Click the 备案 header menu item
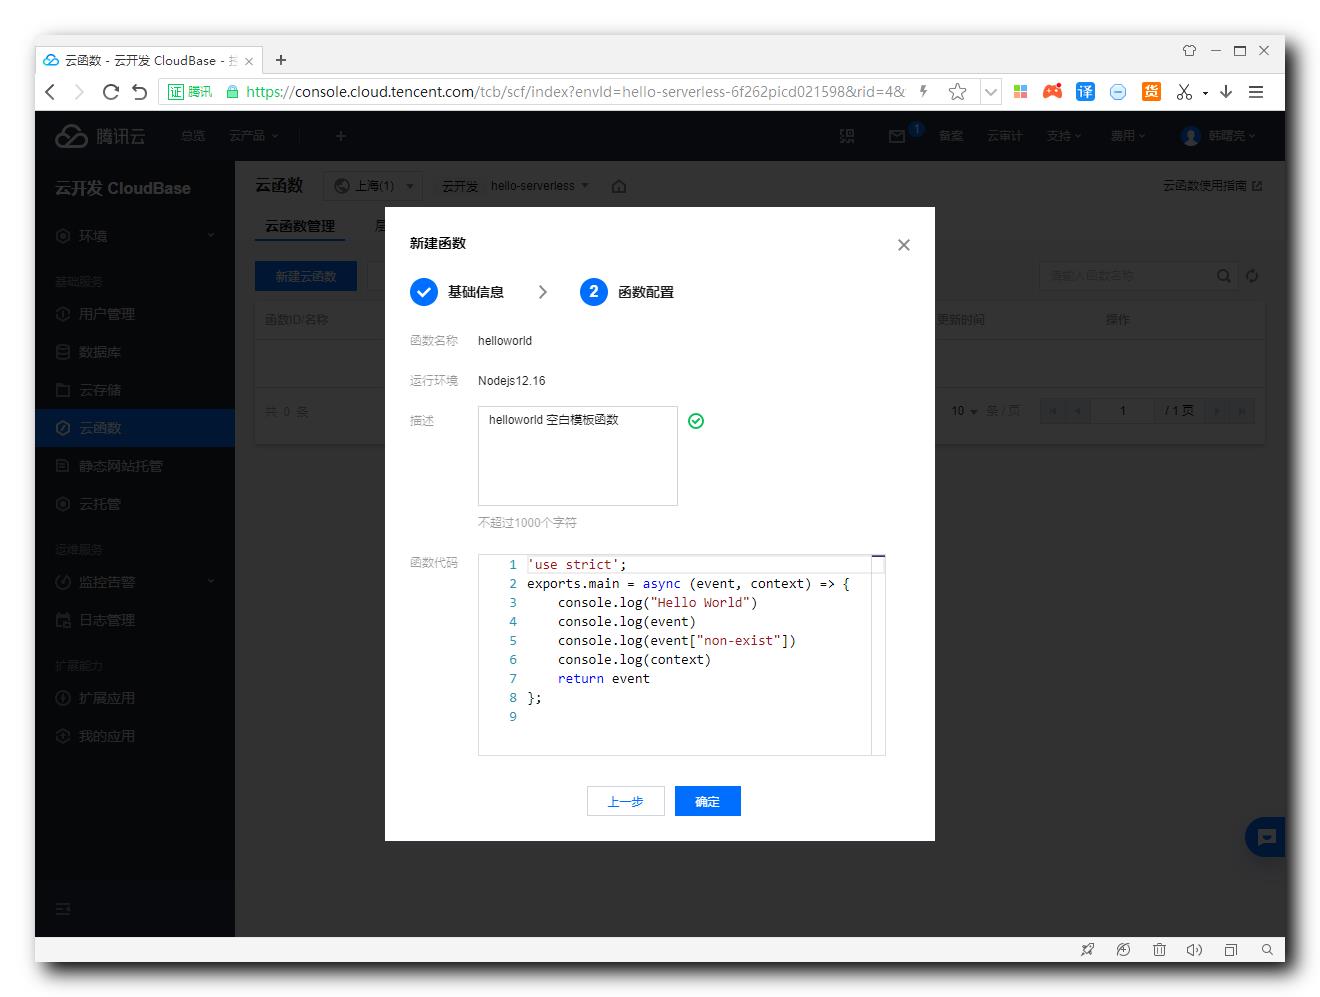Screen dimensions: 1320x997 pos(951,136)
